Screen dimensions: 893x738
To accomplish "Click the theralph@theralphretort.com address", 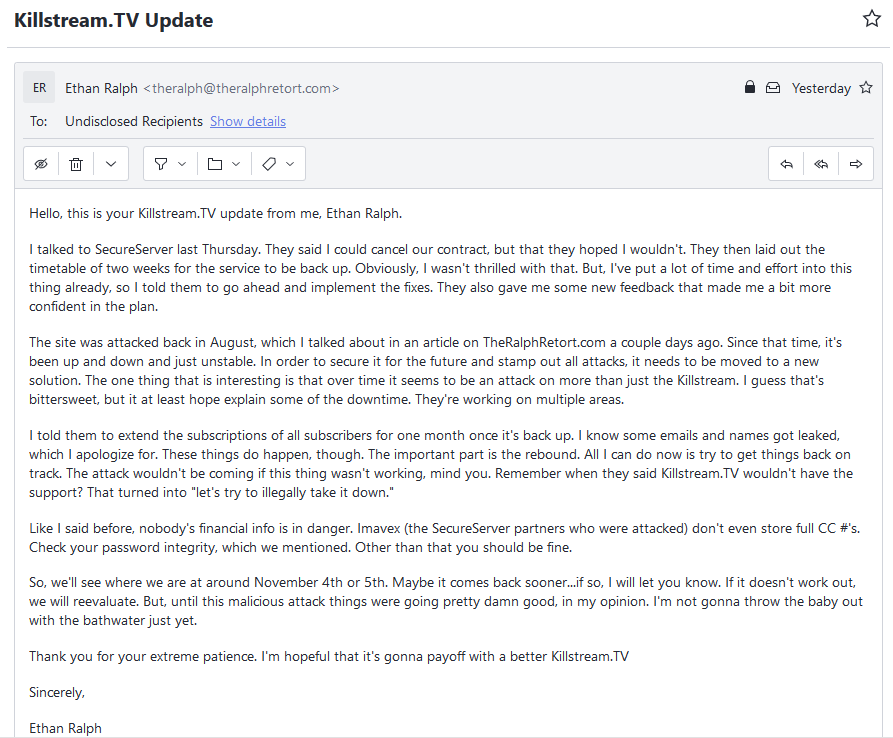I will [x=241, y=88].
